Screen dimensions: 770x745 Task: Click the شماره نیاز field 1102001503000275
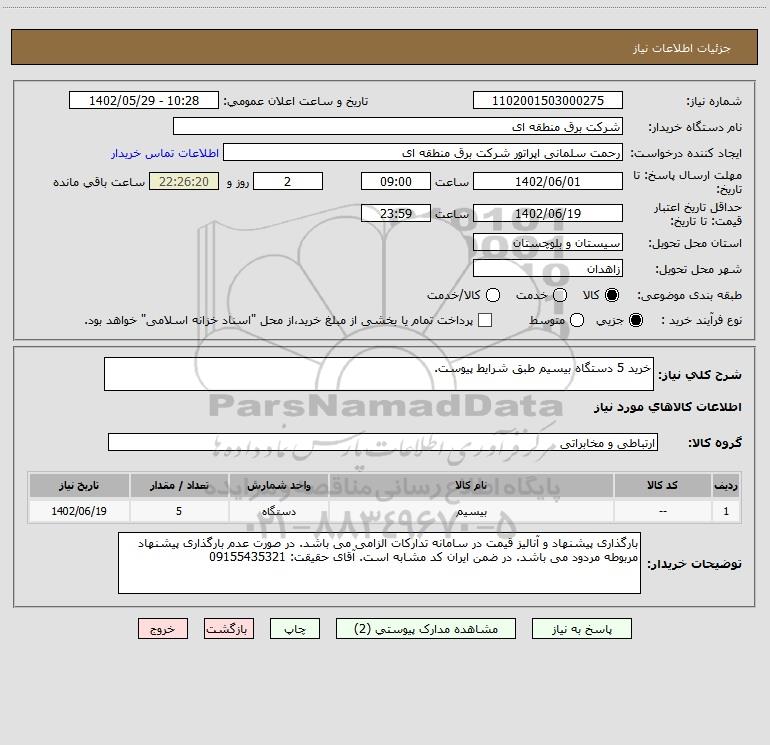click(x=548, y=100)
